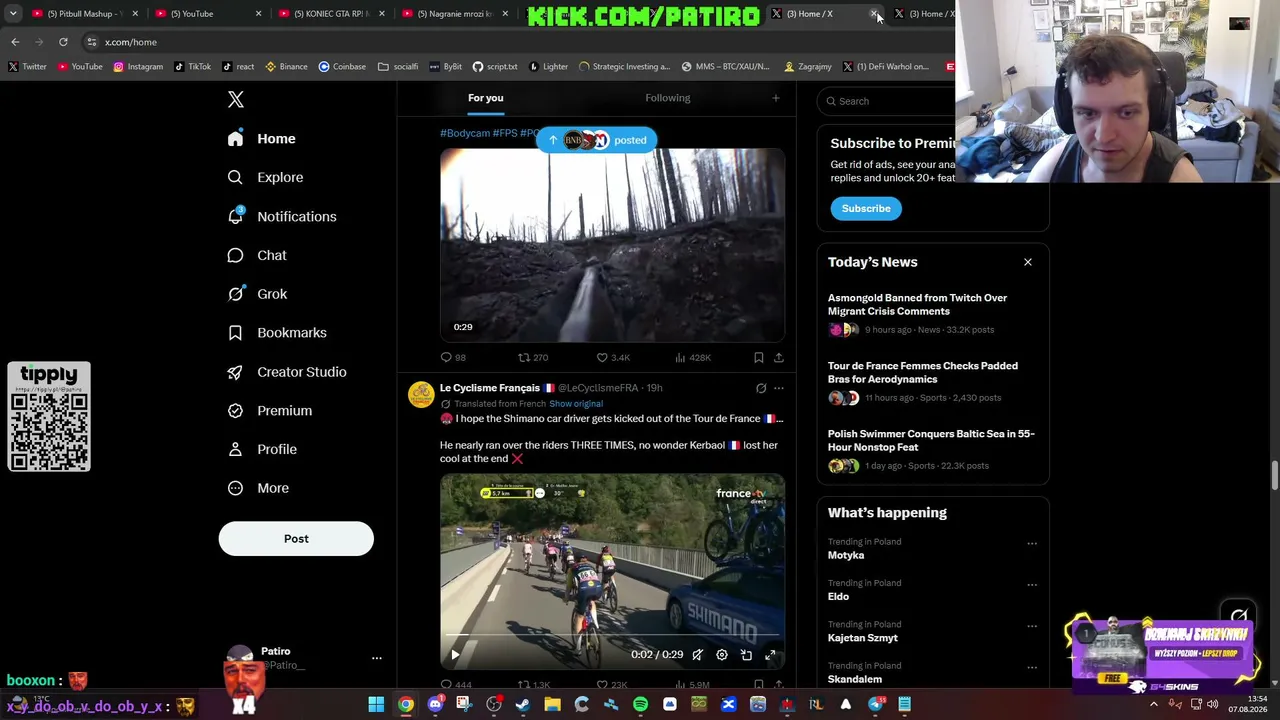The width and height of the screenshot is (1280, 720).
Task: Open more options on Le Cyclisme Français post
Action: tap(779, 388)
